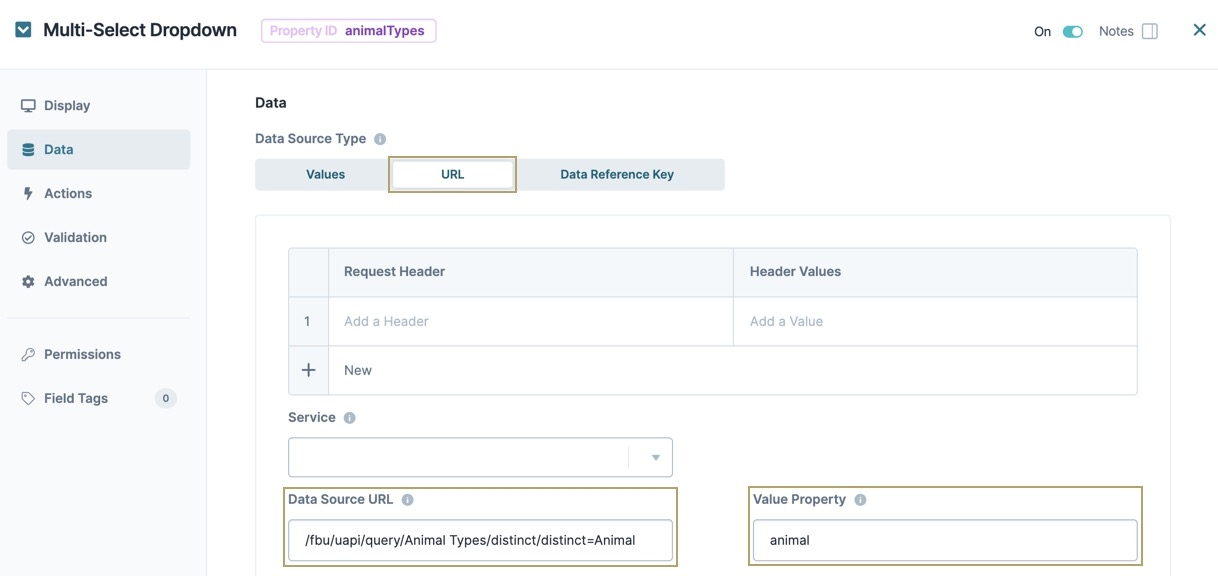1218x576 pixels.
Task: Open the Permissions section
Action: coord(98,354)
